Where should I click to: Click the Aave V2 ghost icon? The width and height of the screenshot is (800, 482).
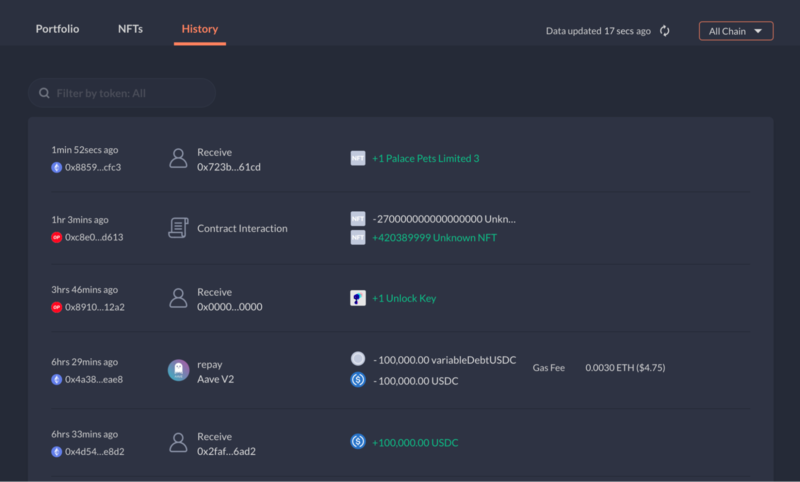click(x=179, y=370)
